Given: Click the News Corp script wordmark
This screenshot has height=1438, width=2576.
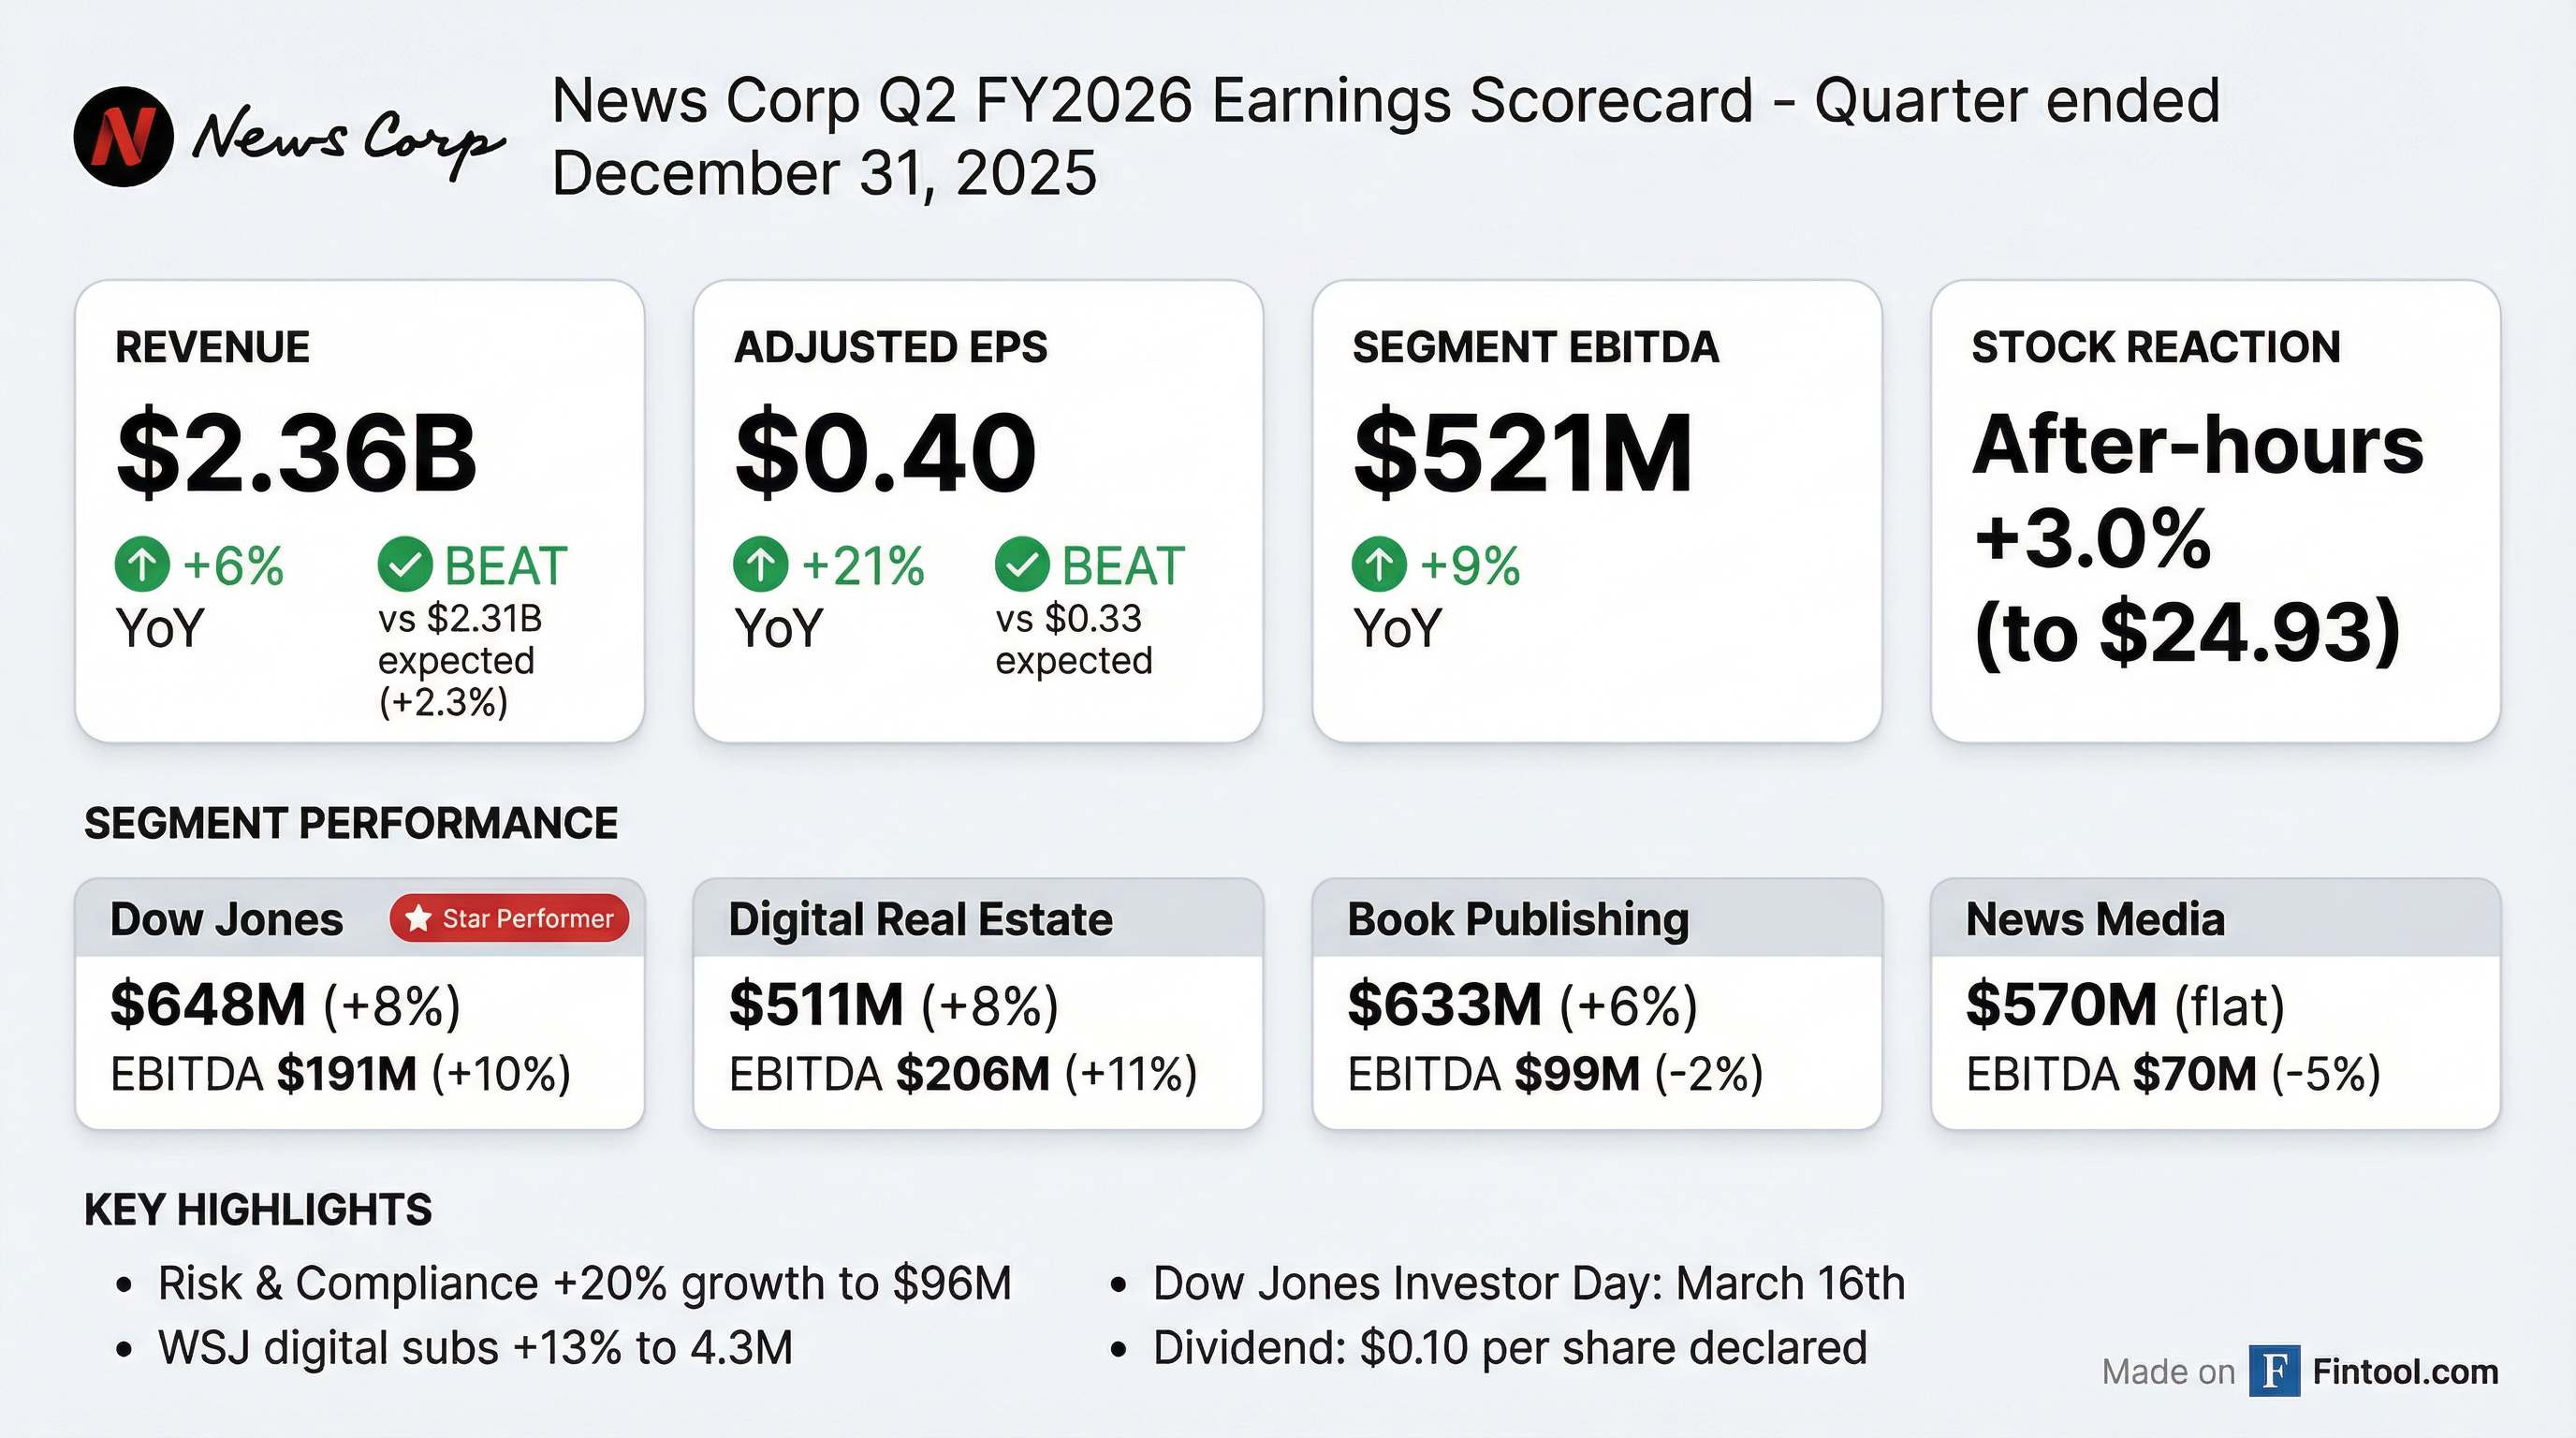Looking at the screenshot, I should [x=348, y=140].
